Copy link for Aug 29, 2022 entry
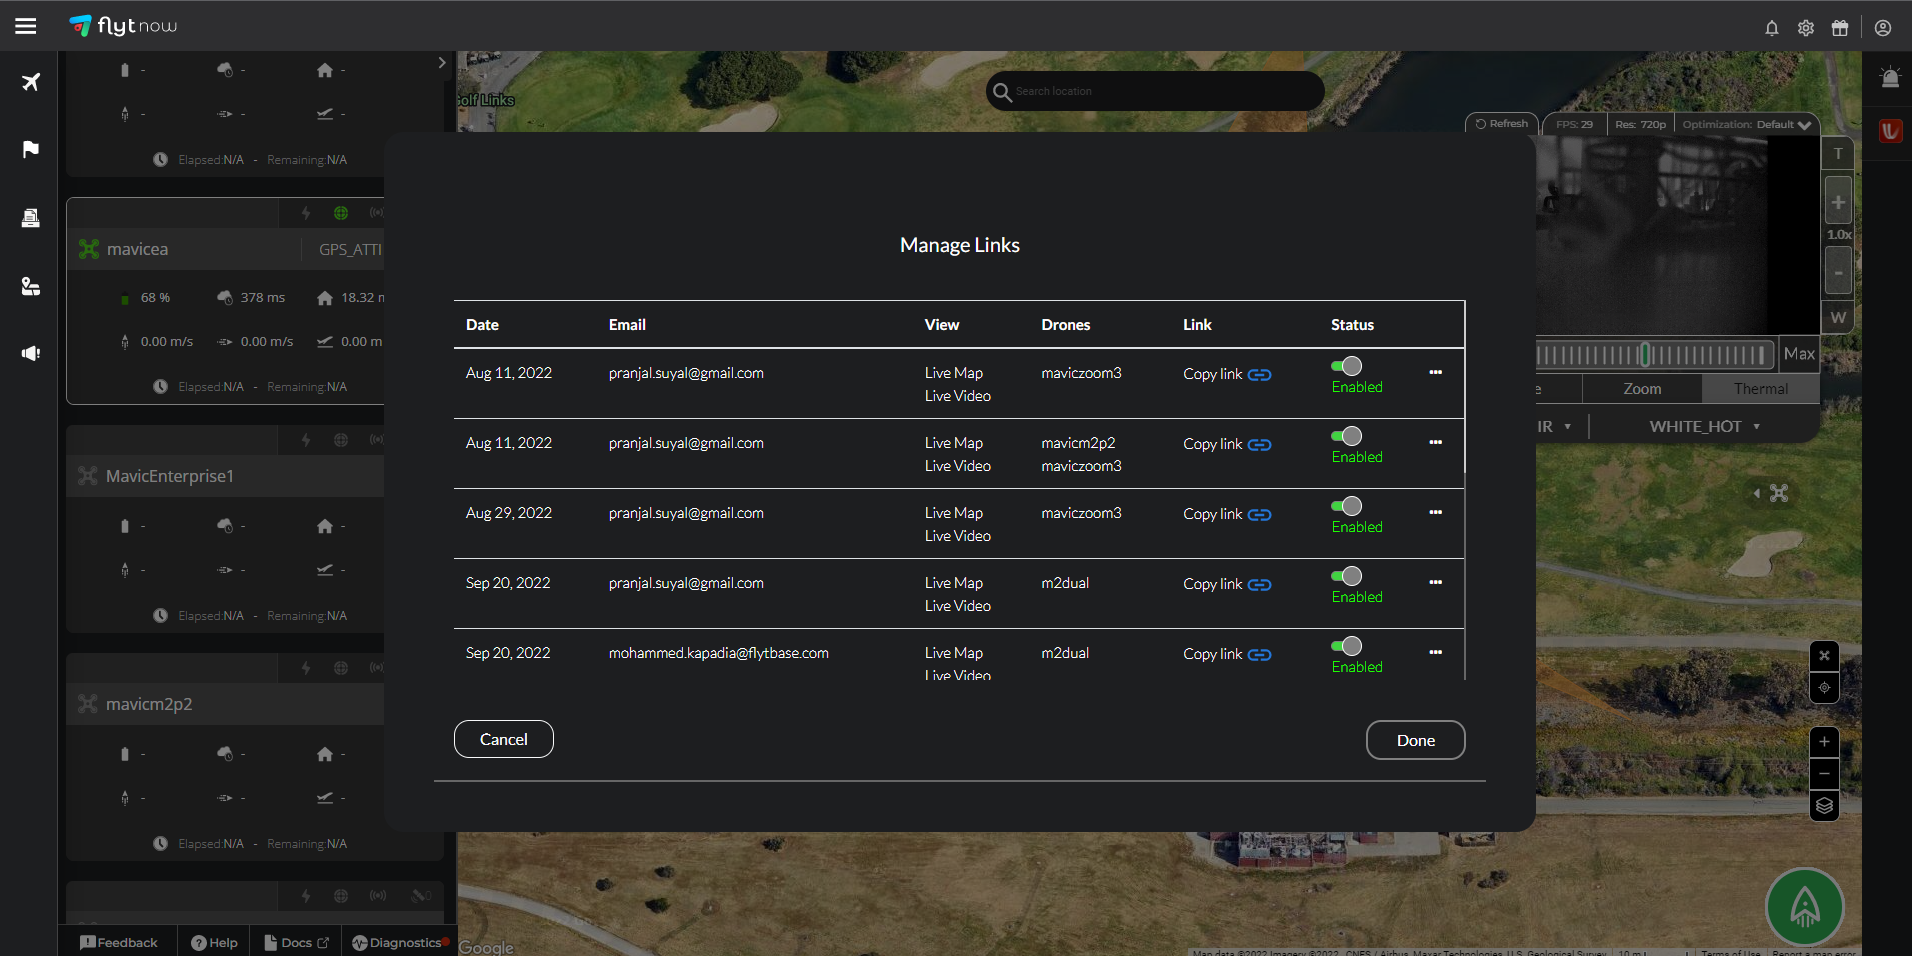Image resolution: width=1912 pixels, height=956 pixels. (x=1226, y=514)
